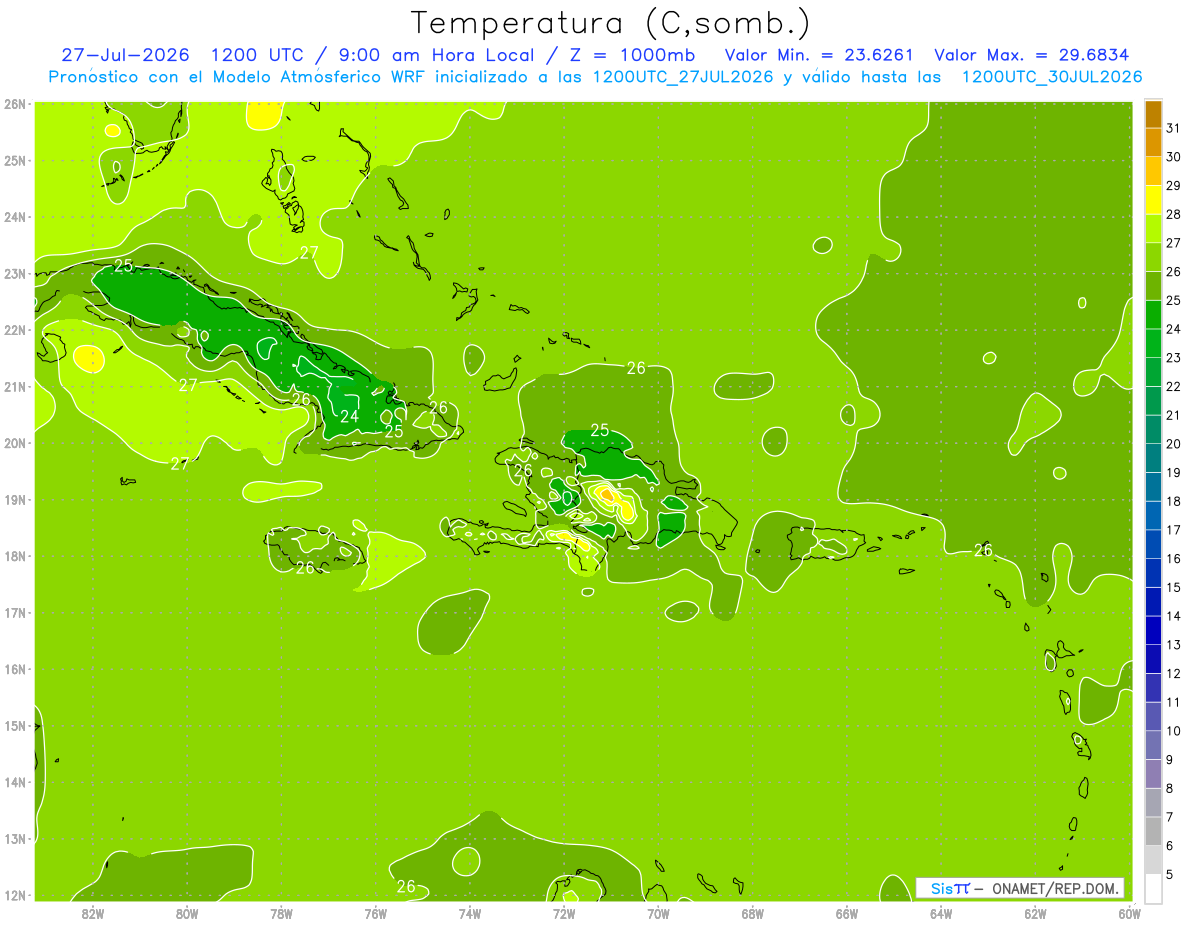1200x927 pixels.
Task: Click the "80W" longitude axis label
Action: click(x=187, y=912)
